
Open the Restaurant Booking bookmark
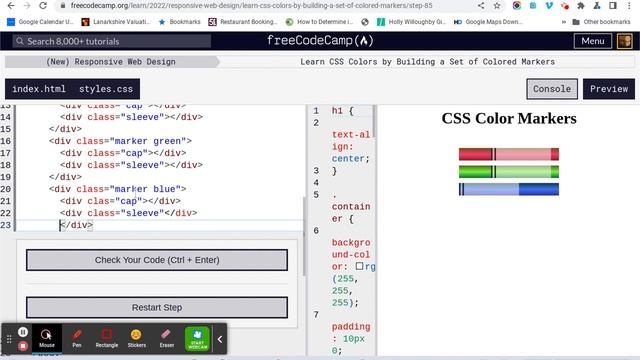pos(243,22)
